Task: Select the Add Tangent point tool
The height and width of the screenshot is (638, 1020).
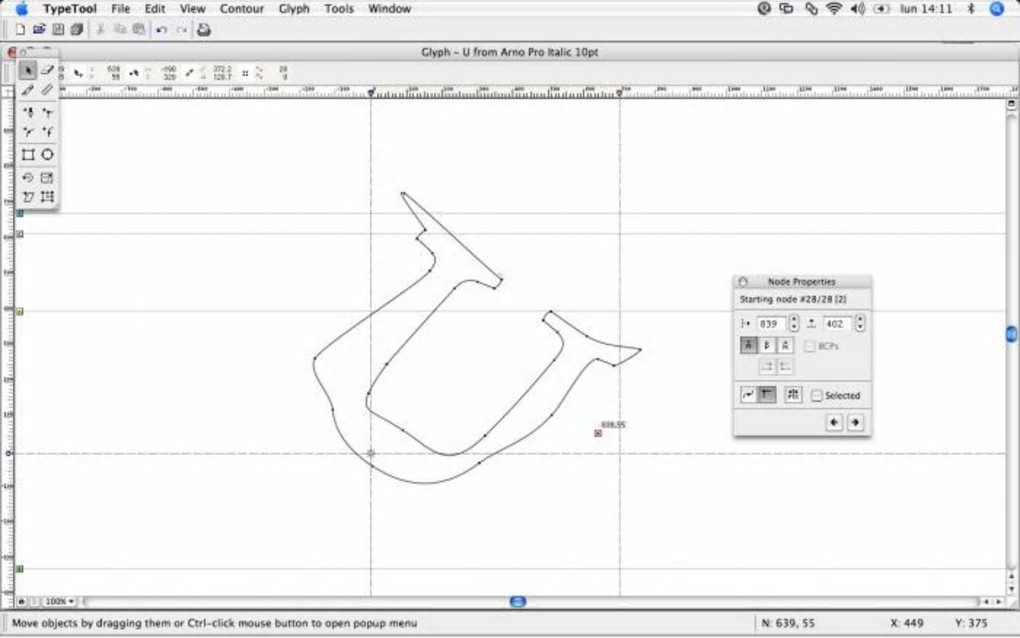Action: [47, 113]
